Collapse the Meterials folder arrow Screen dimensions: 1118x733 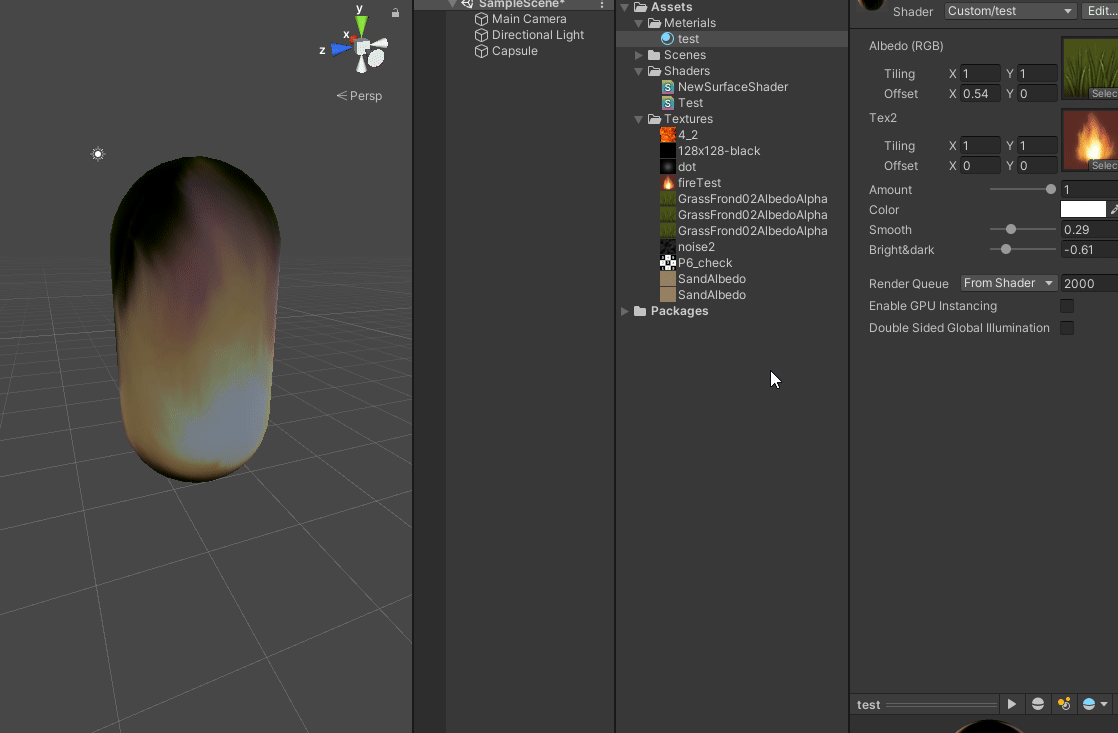tap(639, 23)
